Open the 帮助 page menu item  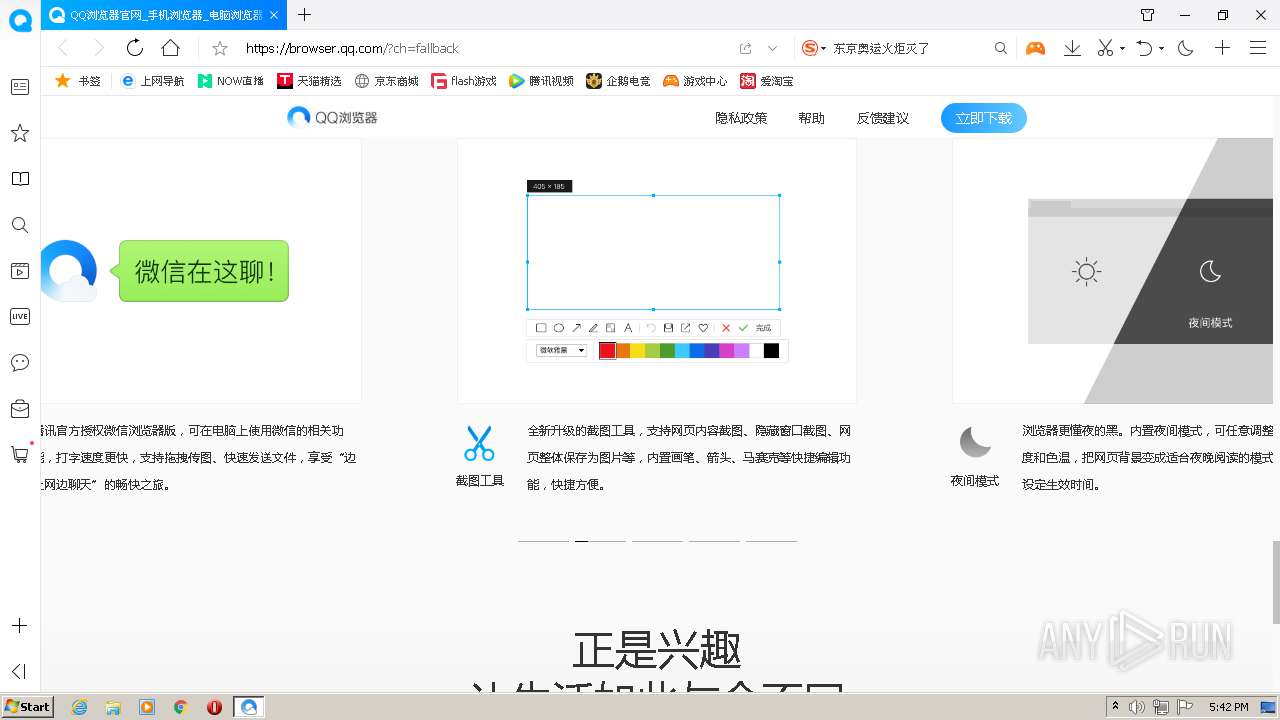pyautogui.click(x=811, y=118)
